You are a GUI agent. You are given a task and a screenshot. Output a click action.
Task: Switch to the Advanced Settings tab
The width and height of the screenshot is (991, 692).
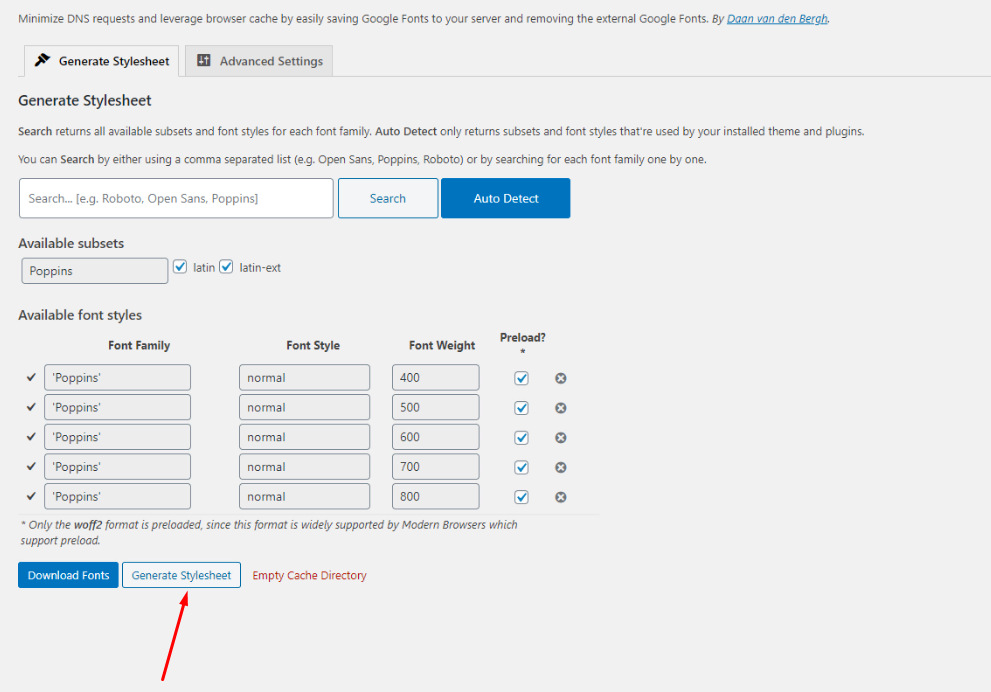coord(270,61)
